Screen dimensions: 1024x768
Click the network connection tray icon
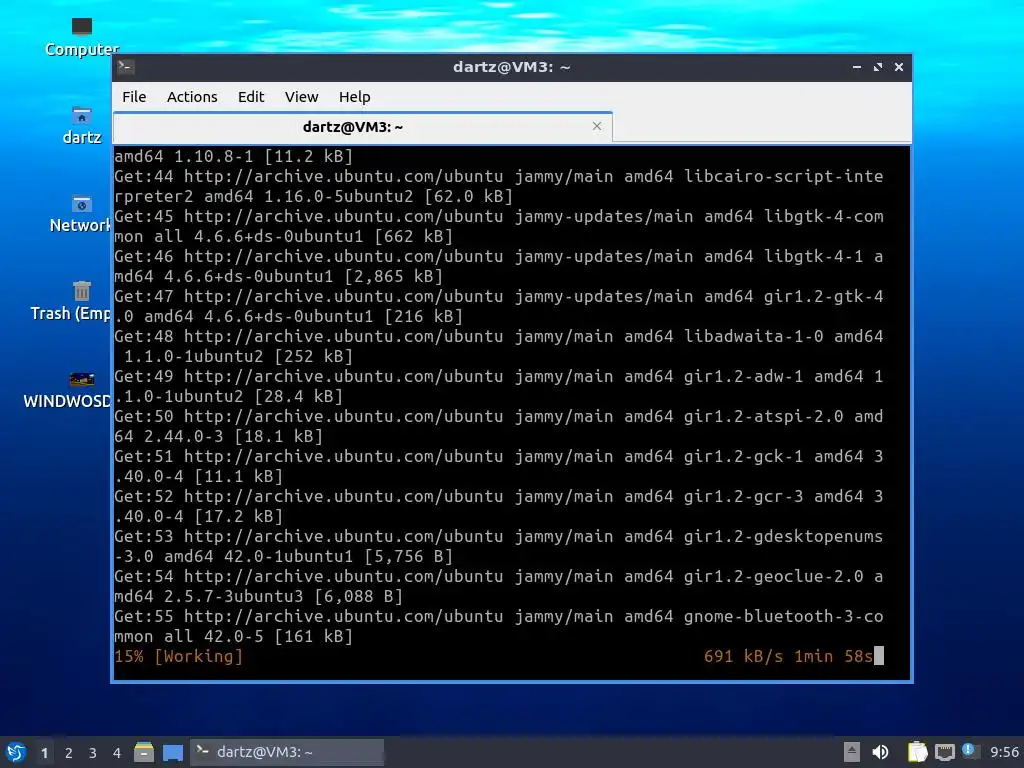(x=944, y=752)
